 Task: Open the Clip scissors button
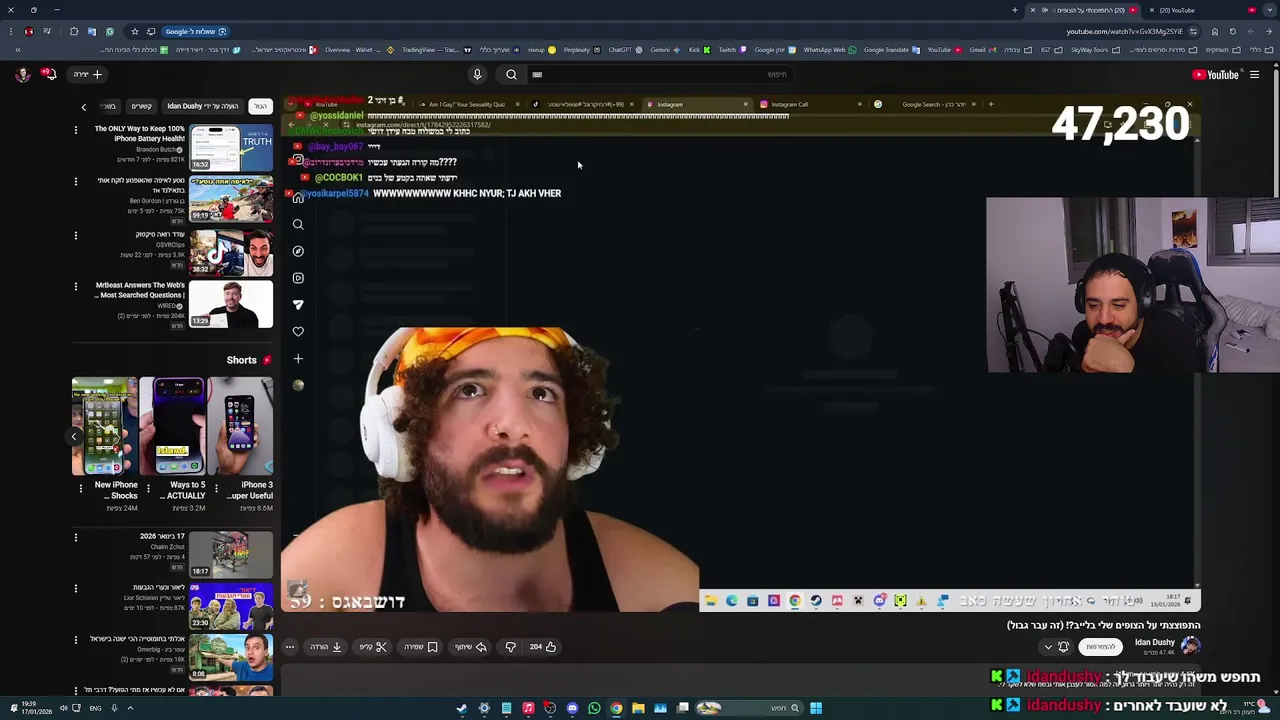373,647
